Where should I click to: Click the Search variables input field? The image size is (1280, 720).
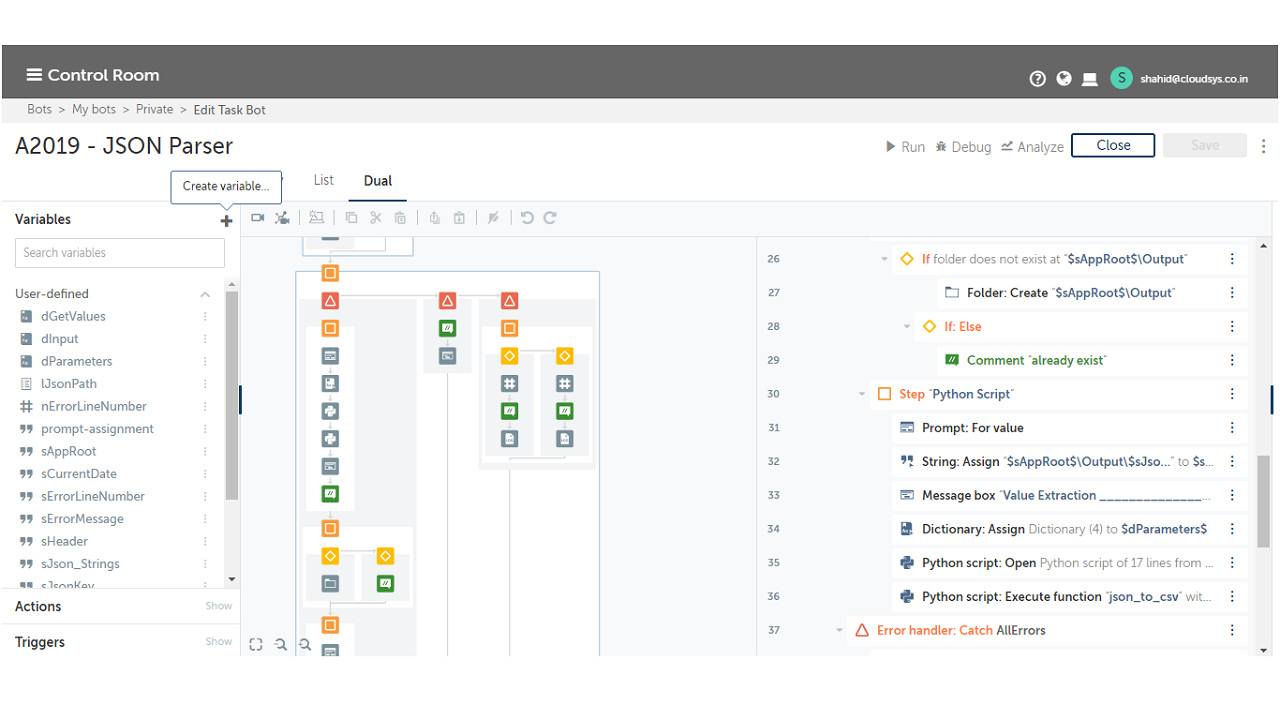click(x=120, y=253)
